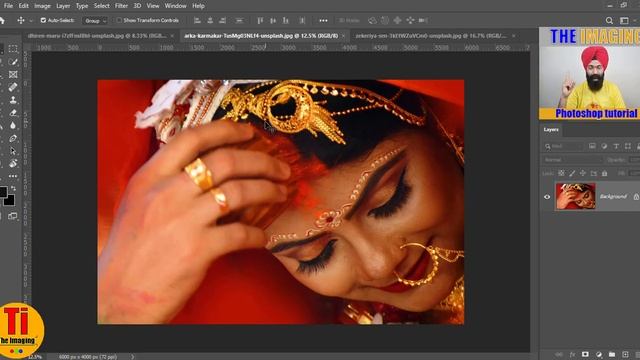This screenshot has width=640, height=360.
Task: Expand the status bar arrow
Action: click(132, 357)
